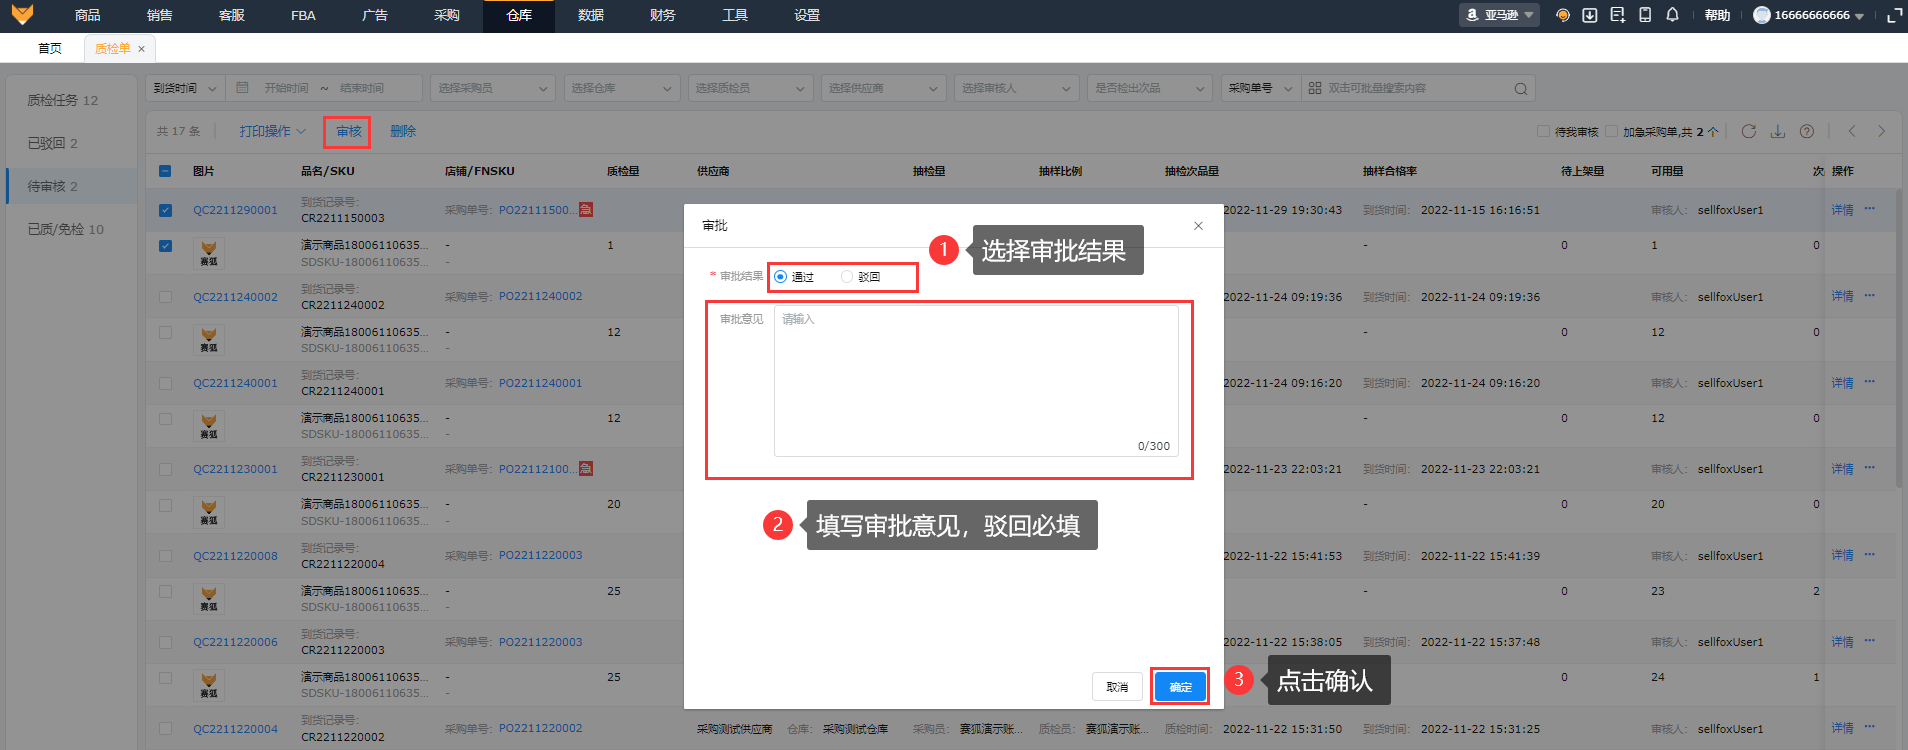
Task: Open more actions menu for QC2211240001 row
Action: [1870, 382]
